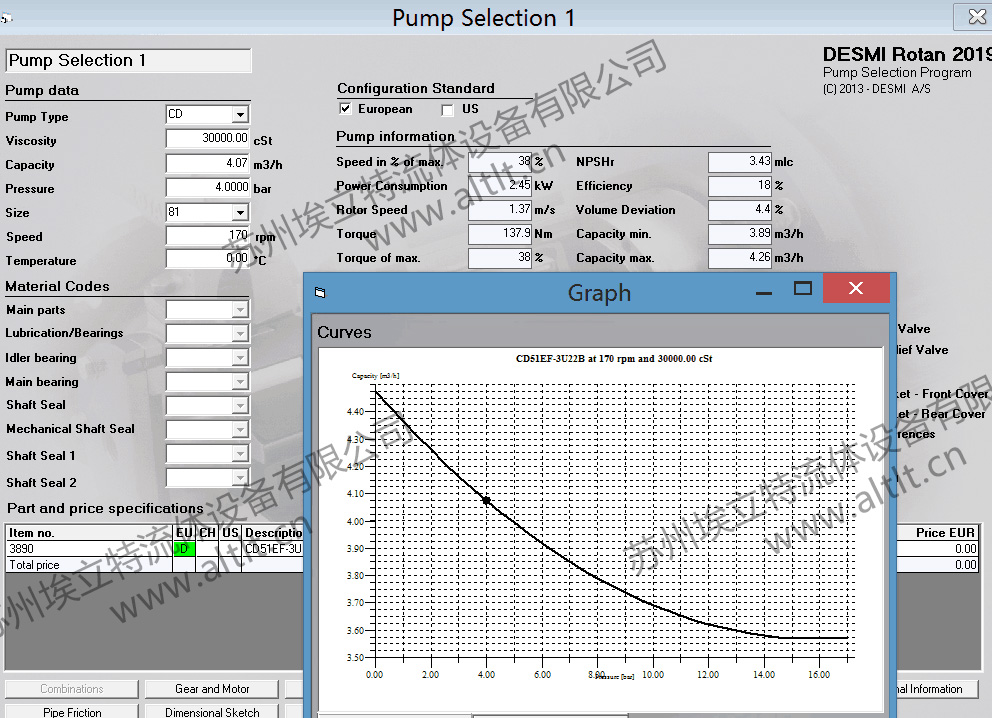Click the Torque value field 137.9
Image resolution: width=992 pixels, height=718 pixels.
500,234
